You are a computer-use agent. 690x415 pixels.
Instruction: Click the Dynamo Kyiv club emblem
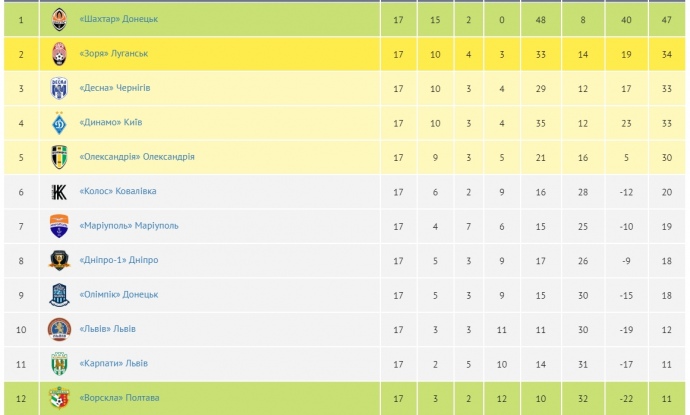pos(59,123)
